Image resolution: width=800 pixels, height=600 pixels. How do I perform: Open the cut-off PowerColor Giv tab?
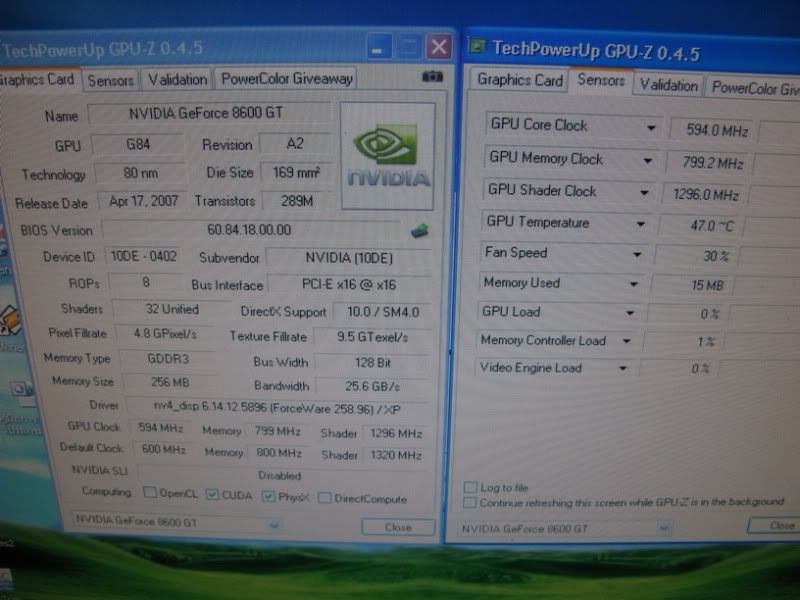pos(754,88)
